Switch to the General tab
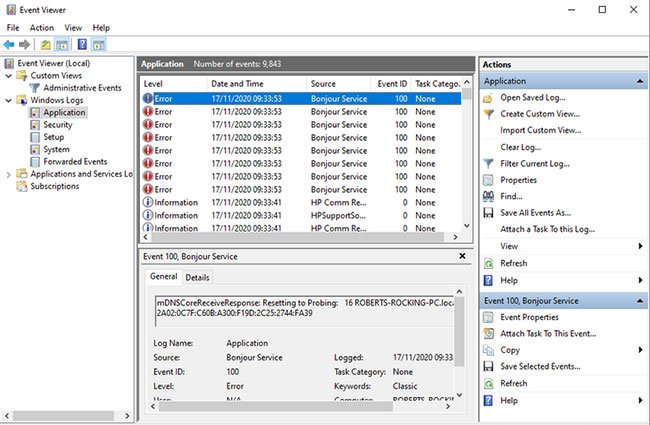Viewport: 650px width, 425px height. pyautogui.click(x=164, y=276)
